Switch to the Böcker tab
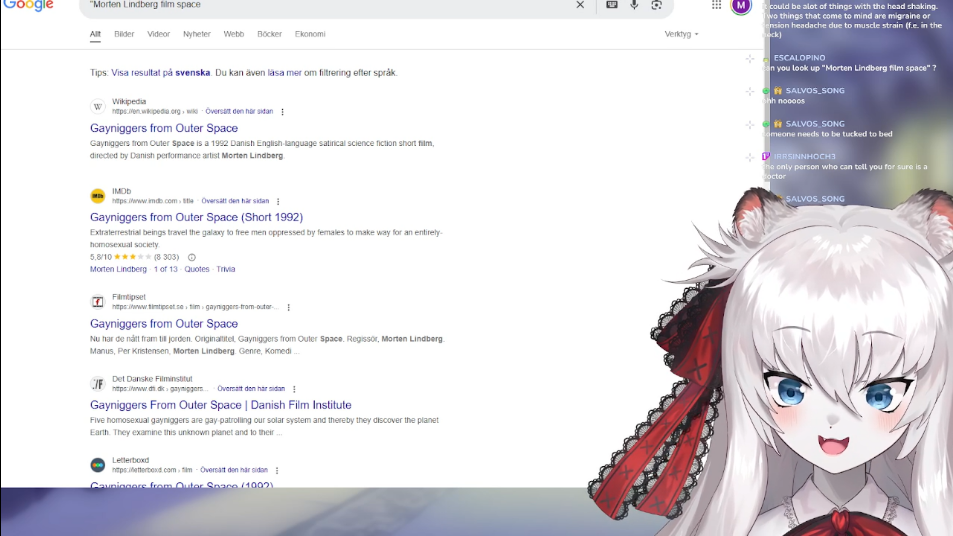This screenshot has width=953, height=536. (x=269, y=34)
